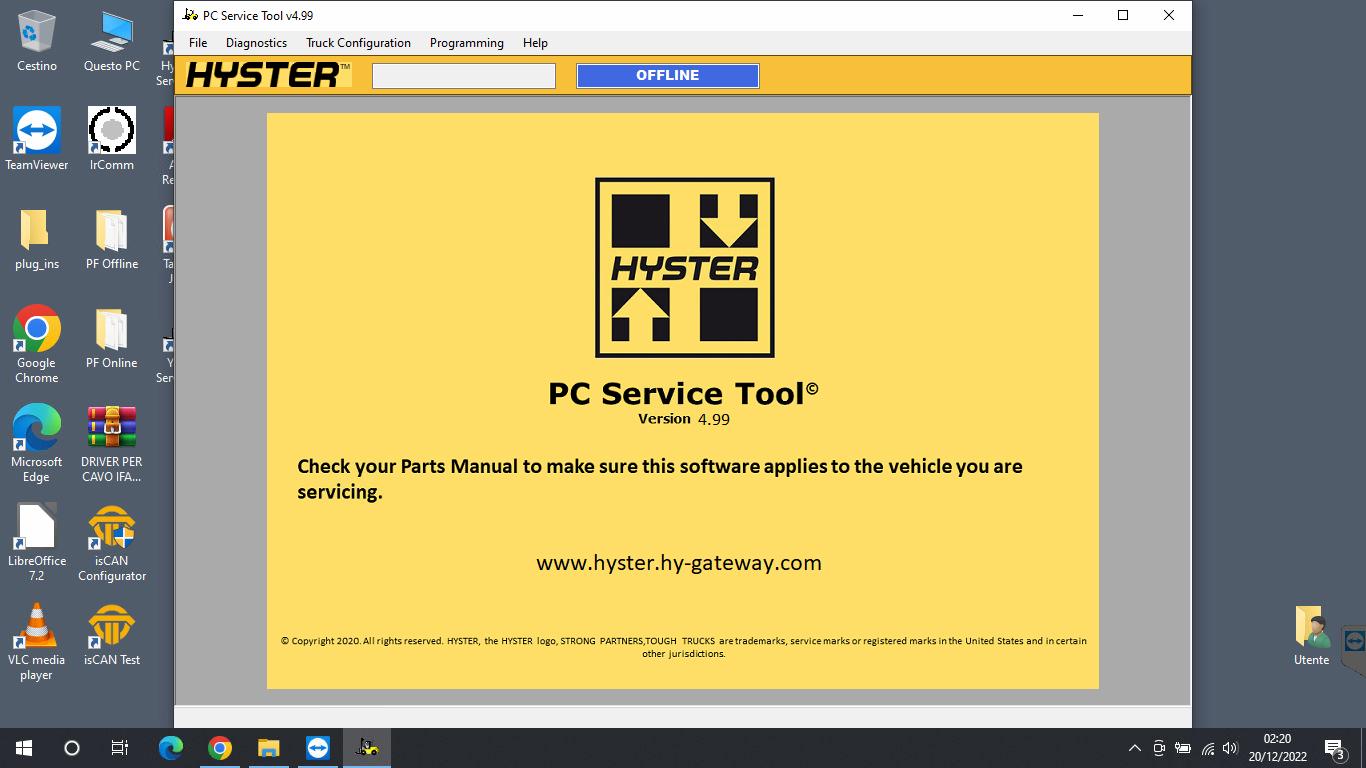1366x768 pixels.
Task: Select the TeamViewer desktop shortcut
Action: tap(37, 140)
